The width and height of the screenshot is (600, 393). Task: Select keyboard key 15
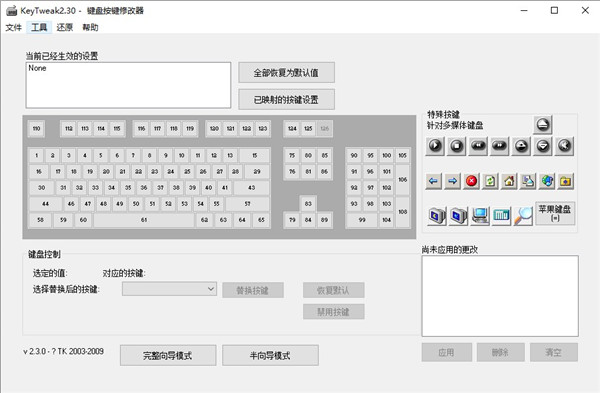click(x=254, y=156)
